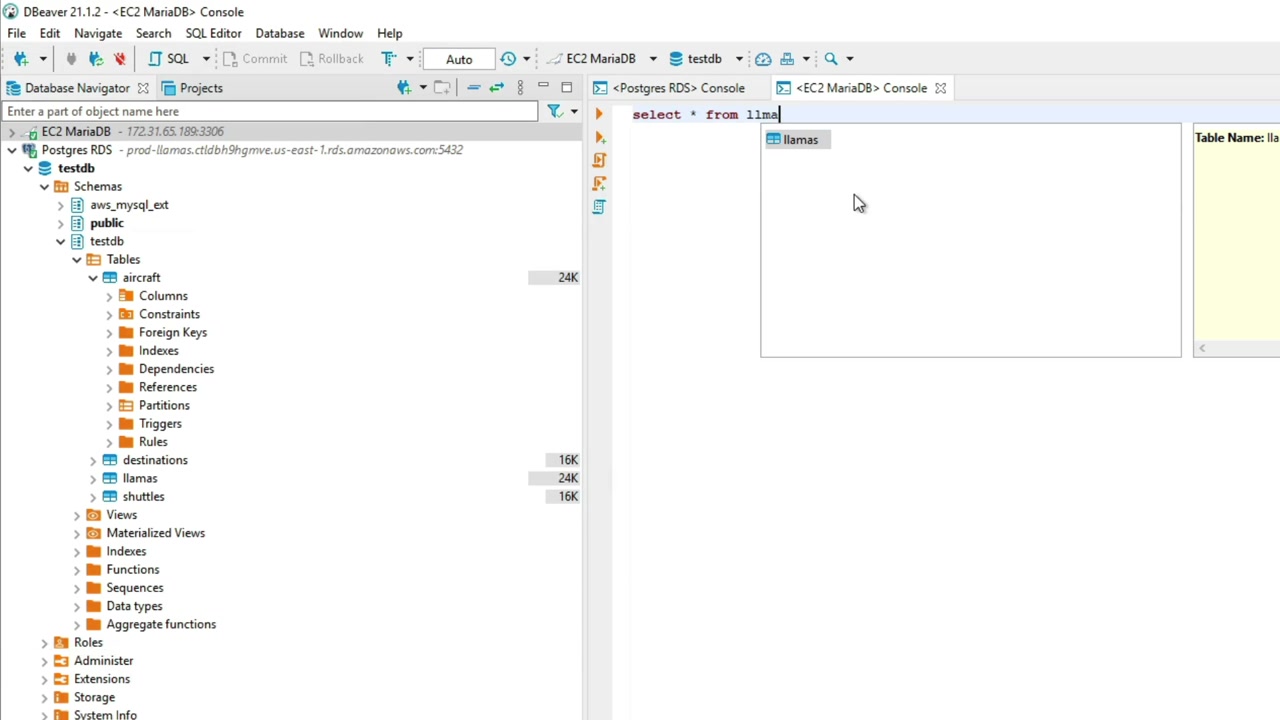Select the shuttles table in navigator
1280x720 pixels.
[x=144, y=497]
